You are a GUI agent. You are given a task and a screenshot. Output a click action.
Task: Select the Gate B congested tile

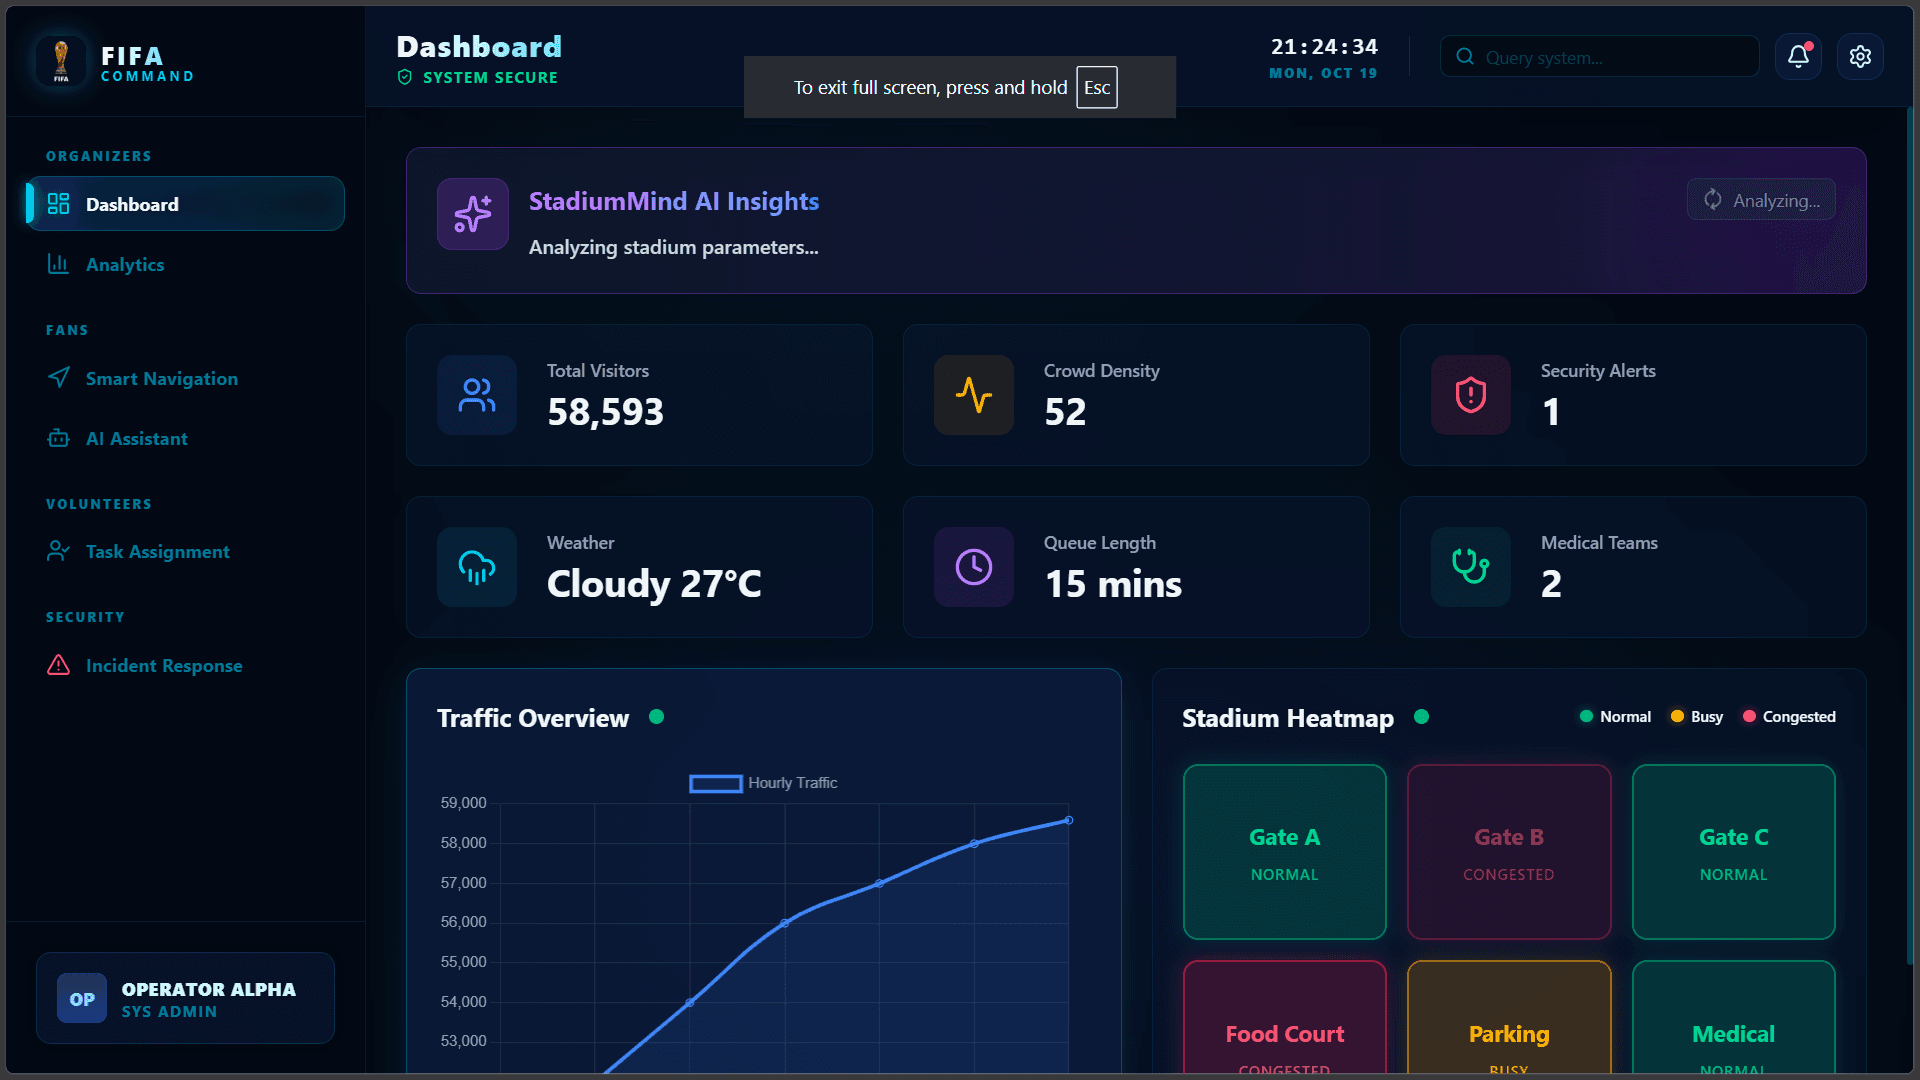1509,852
